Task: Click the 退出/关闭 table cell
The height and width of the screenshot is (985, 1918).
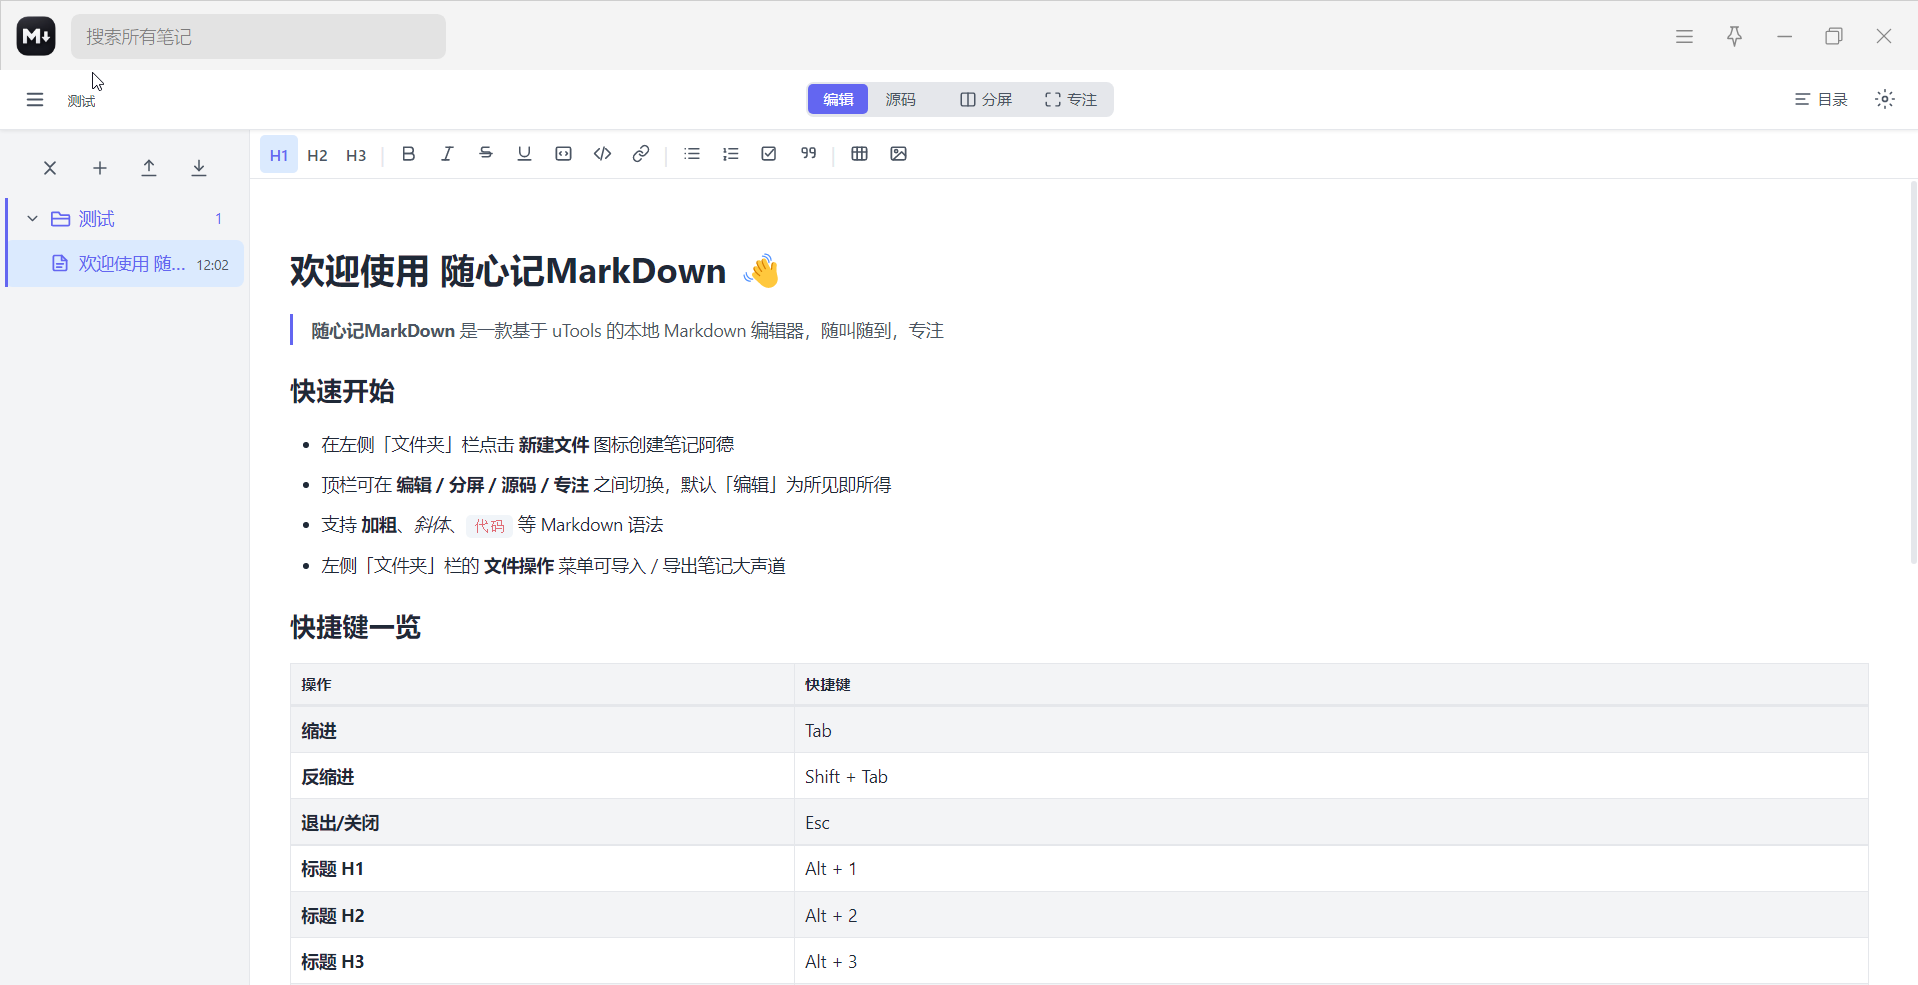Action: click(542, 822)
